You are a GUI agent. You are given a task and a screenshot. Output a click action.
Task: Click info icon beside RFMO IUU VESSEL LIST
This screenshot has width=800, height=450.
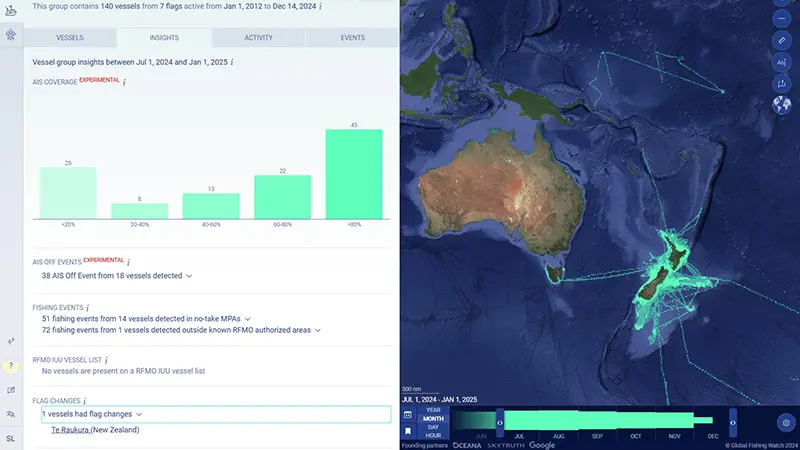click(106, 360)
